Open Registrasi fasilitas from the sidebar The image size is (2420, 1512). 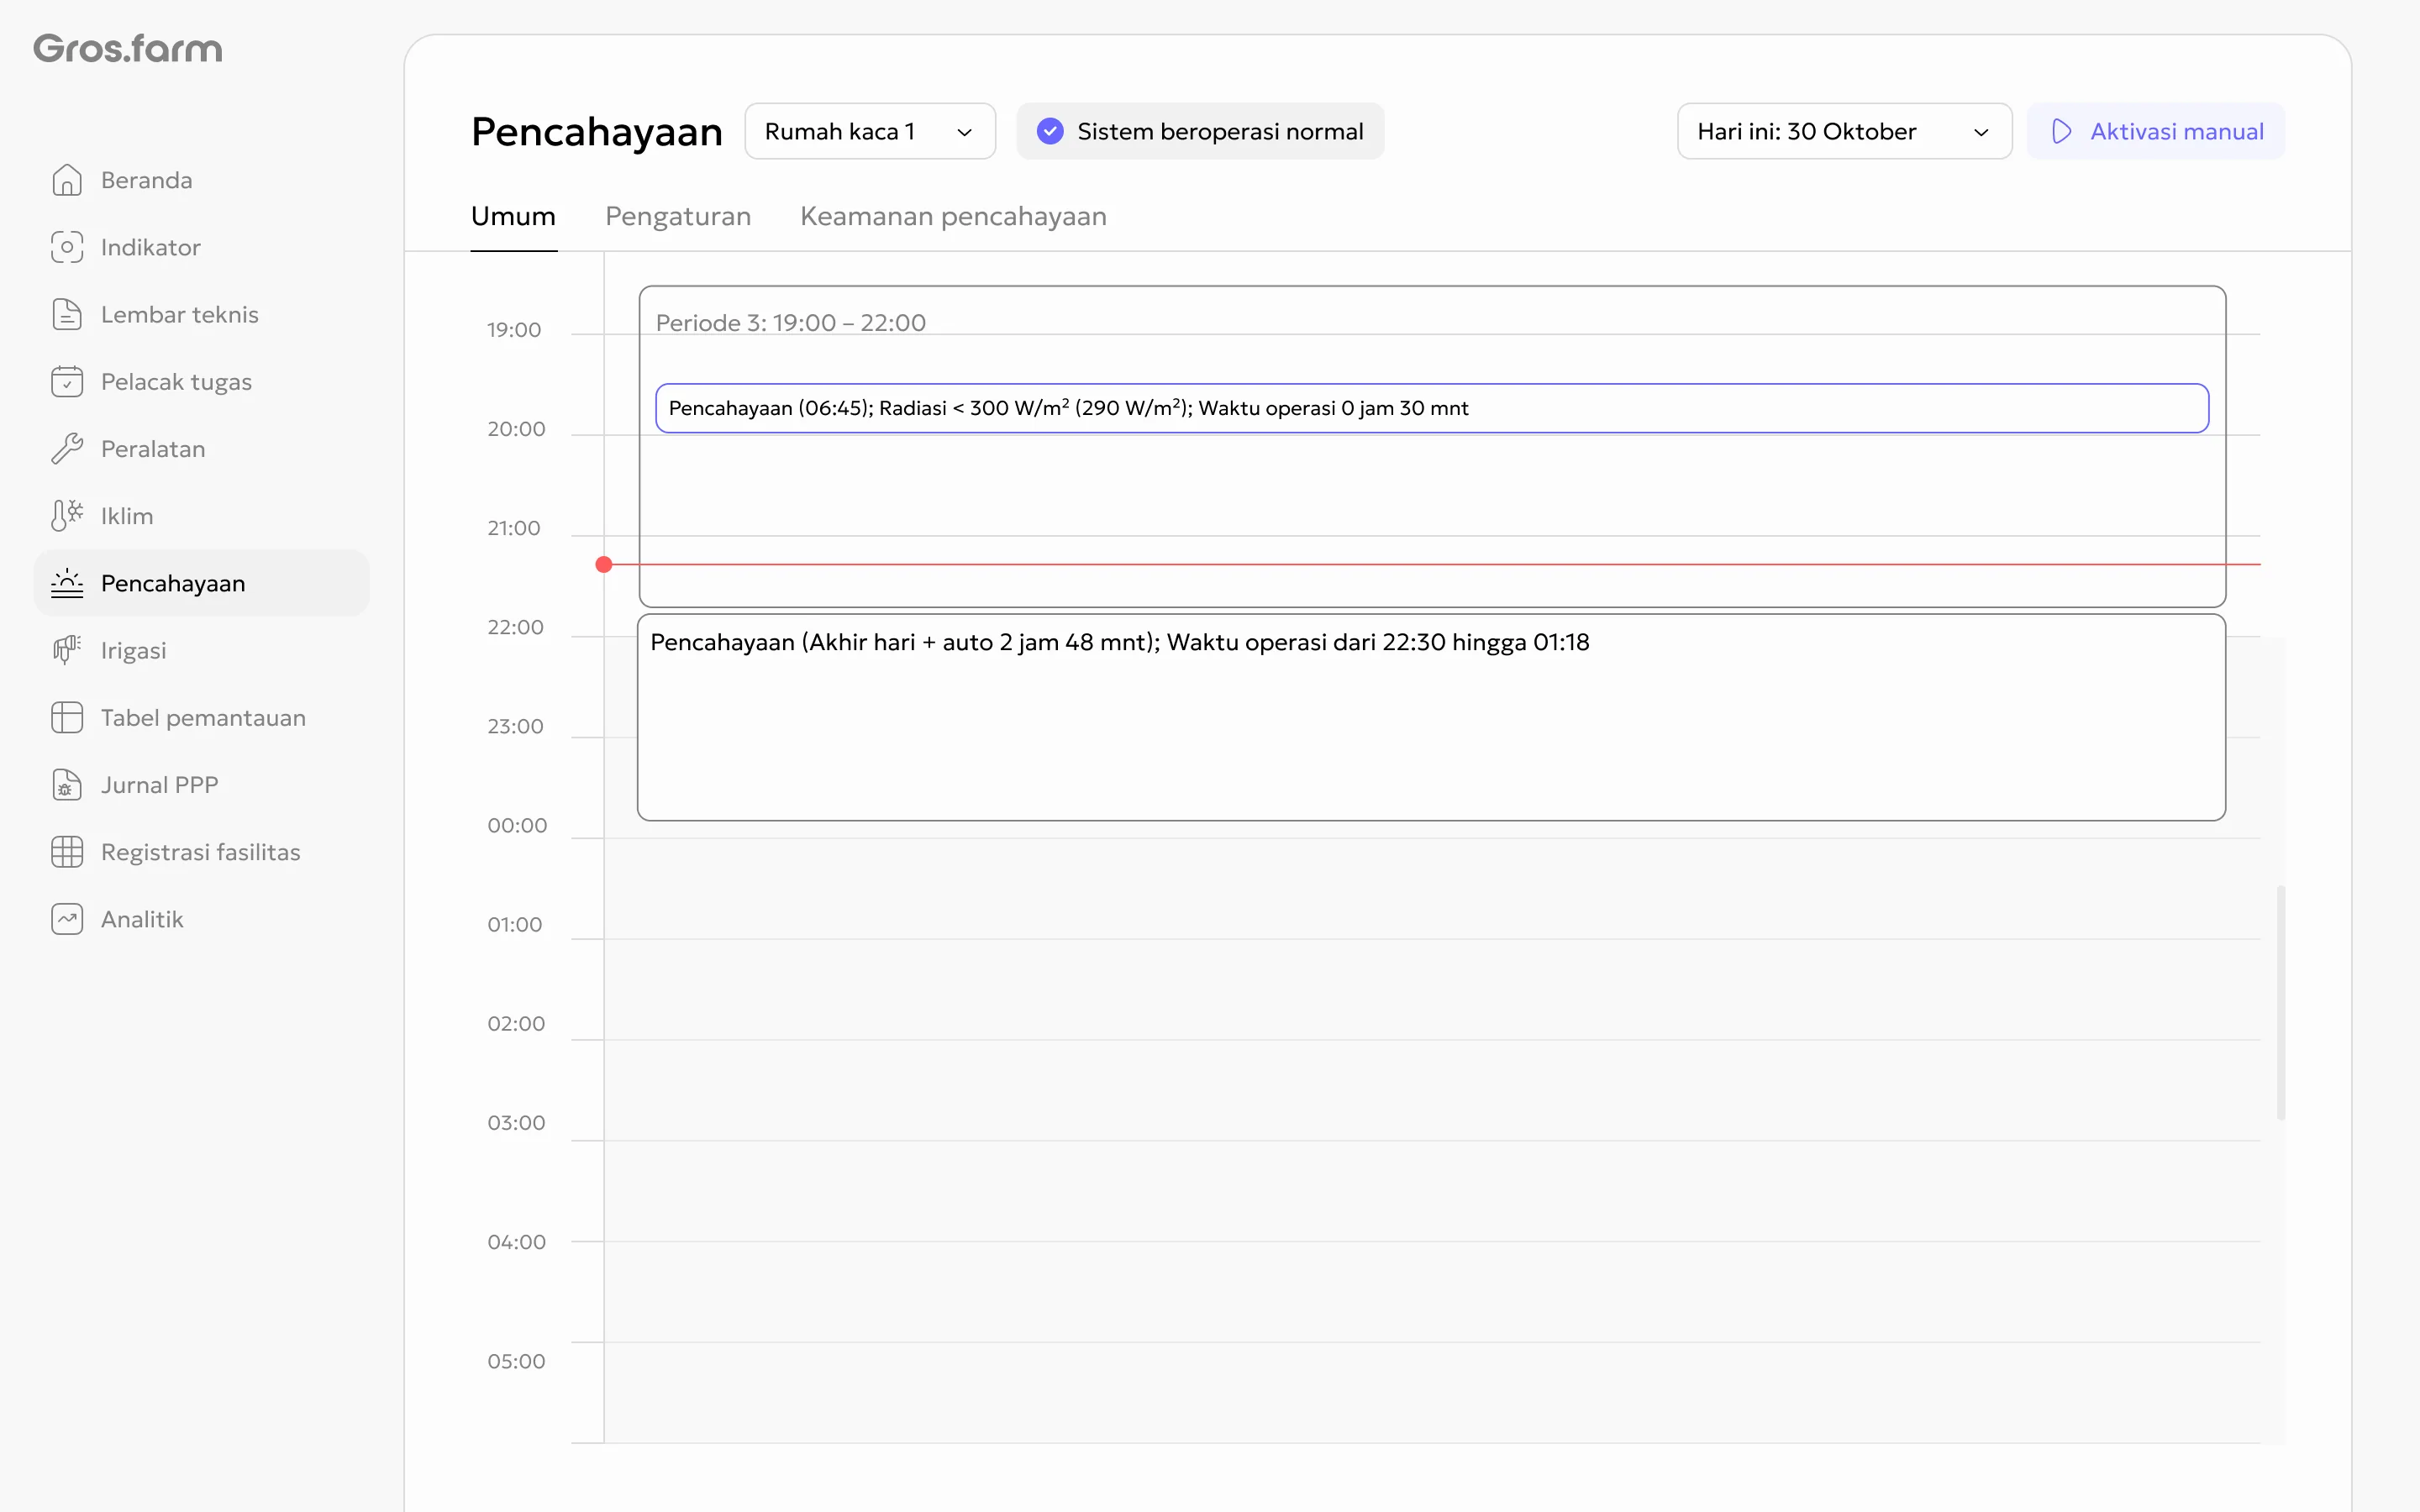pos(202,851)
